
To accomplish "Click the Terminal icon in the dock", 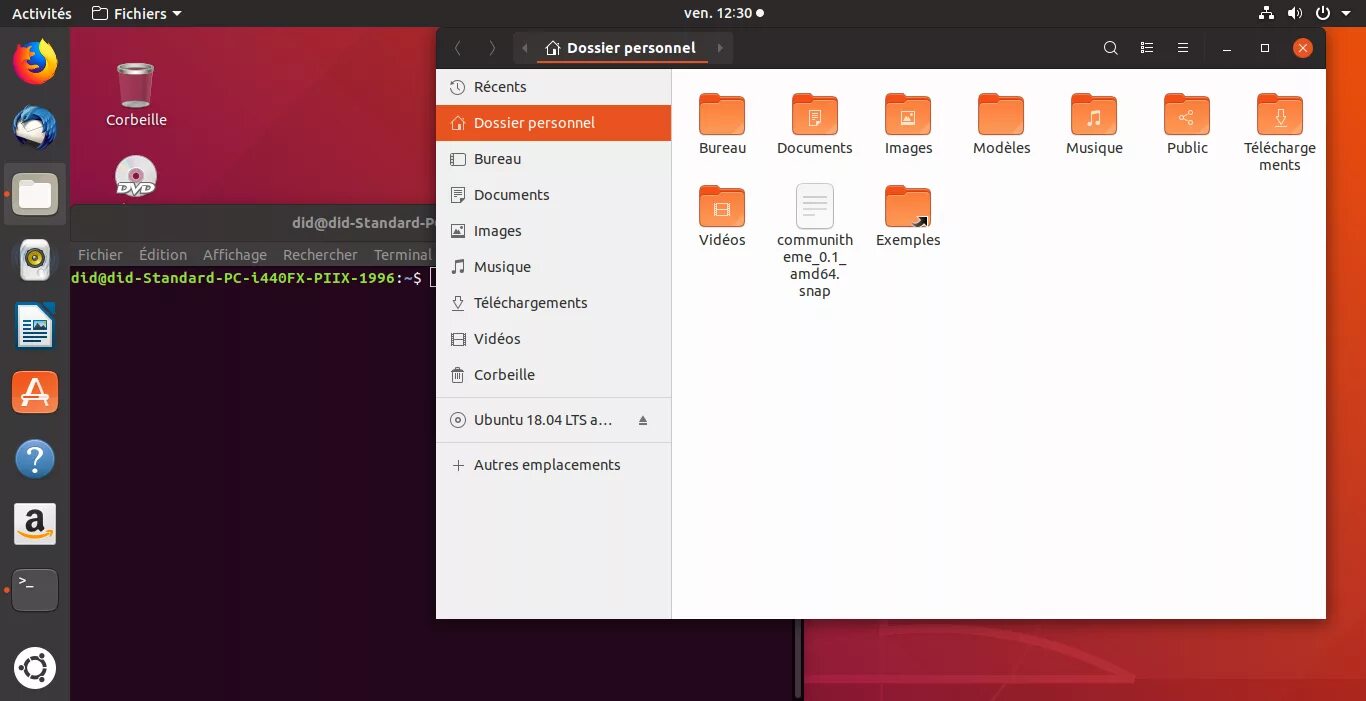I will [35, 590].
